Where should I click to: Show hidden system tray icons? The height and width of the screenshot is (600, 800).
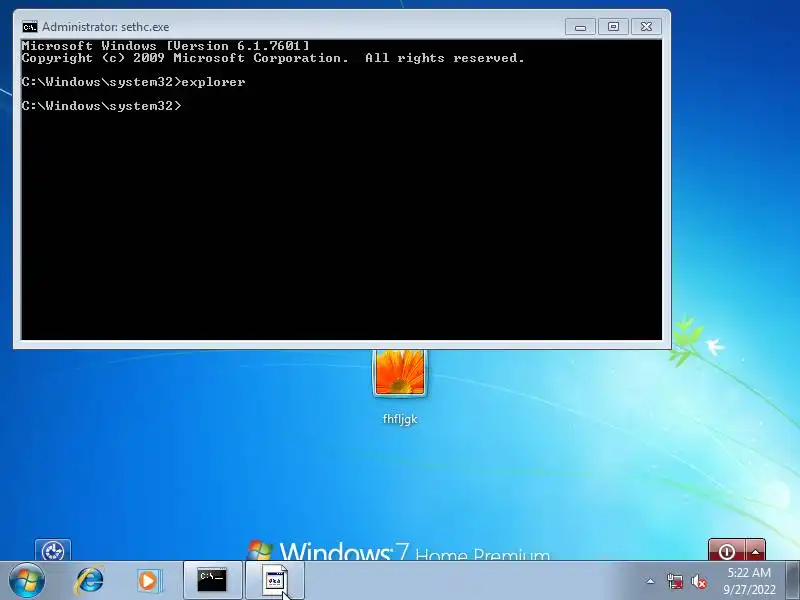click(x=650, y=581)
